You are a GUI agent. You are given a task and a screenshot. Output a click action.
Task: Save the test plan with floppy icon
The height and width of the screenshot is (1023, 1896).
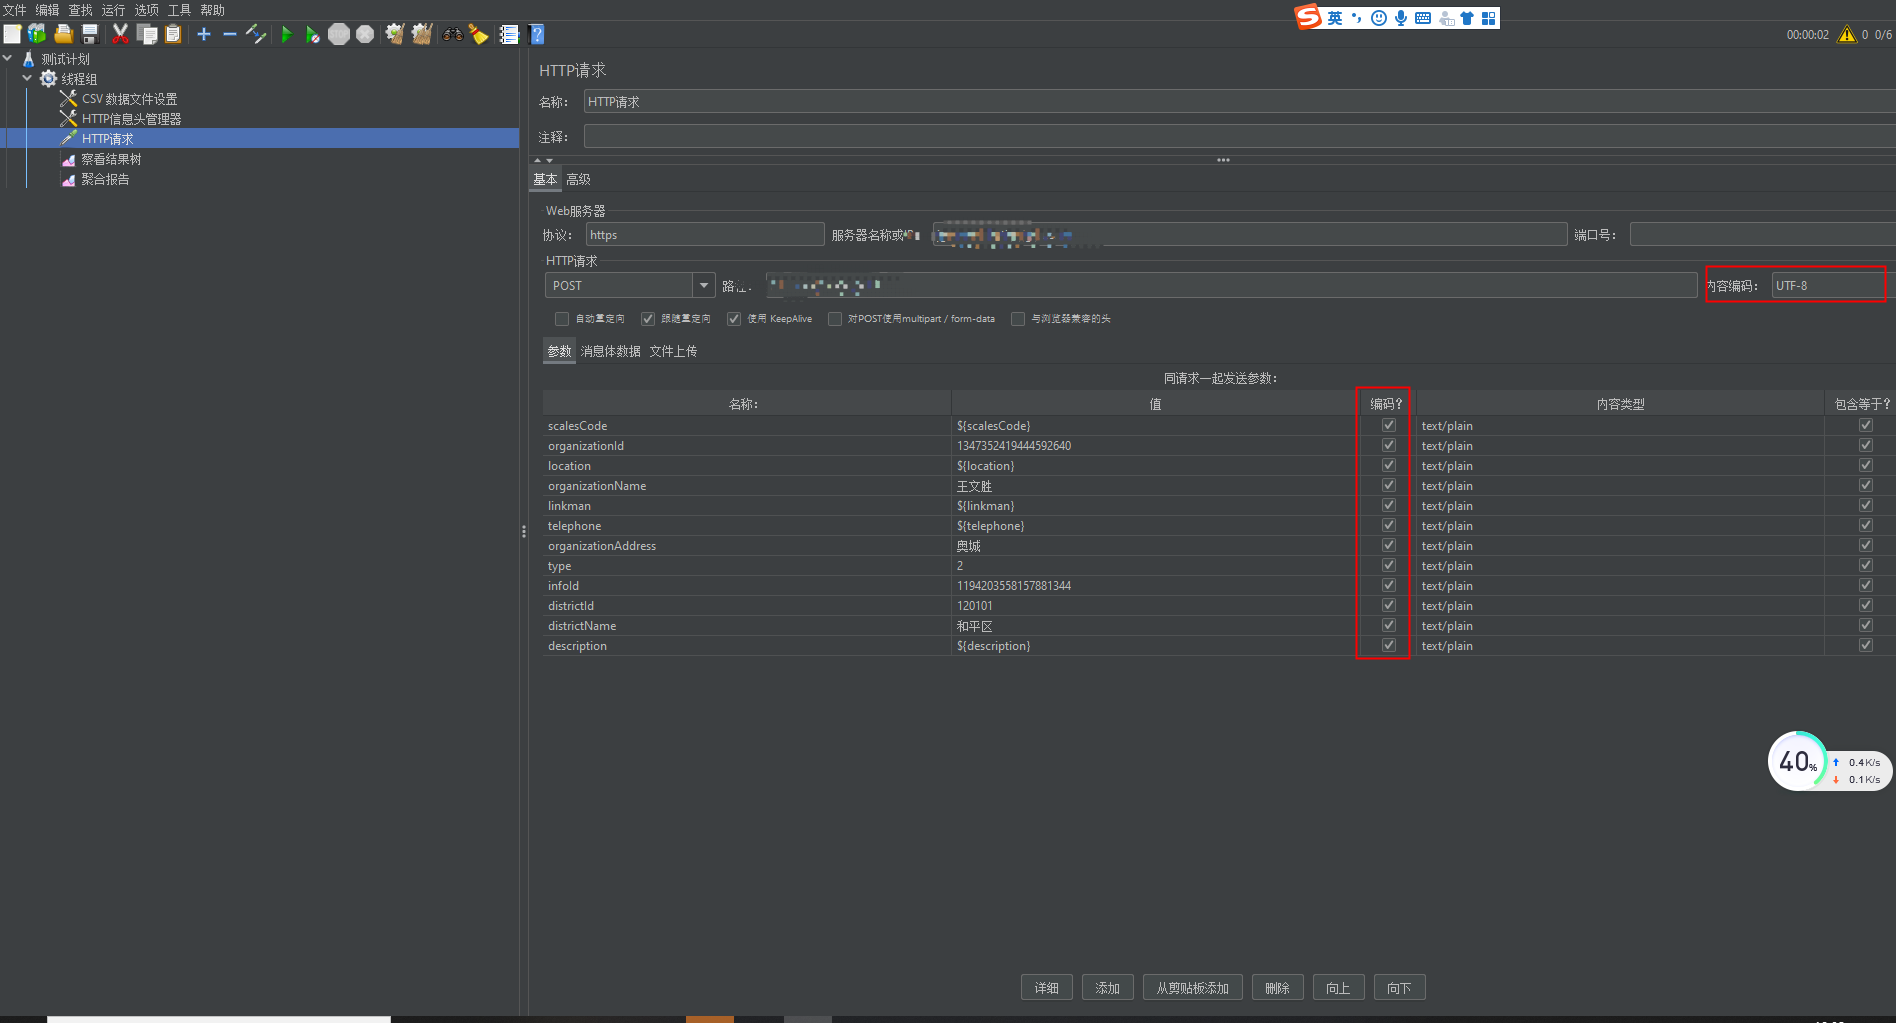pos(90,34)
